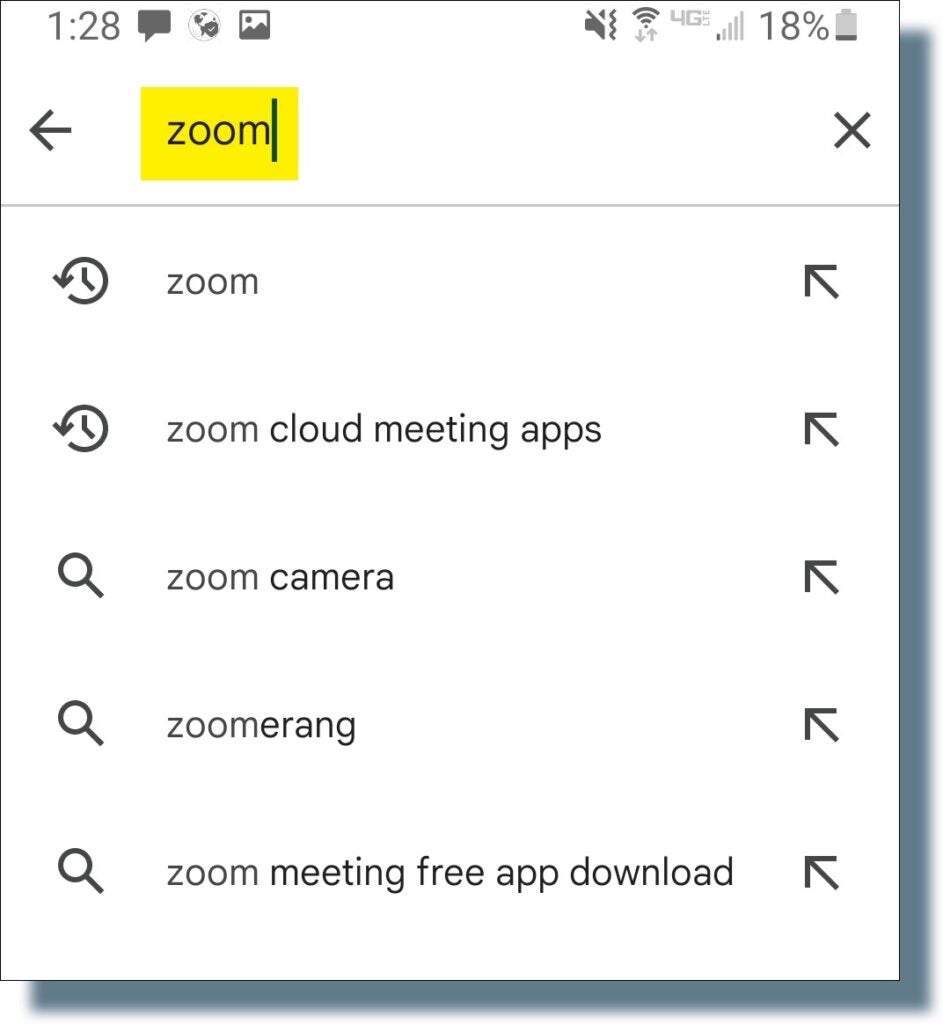Tap magnifier icon next to 'zoom camera'
Screen dimensions: 943x1024
coord(81,577)
